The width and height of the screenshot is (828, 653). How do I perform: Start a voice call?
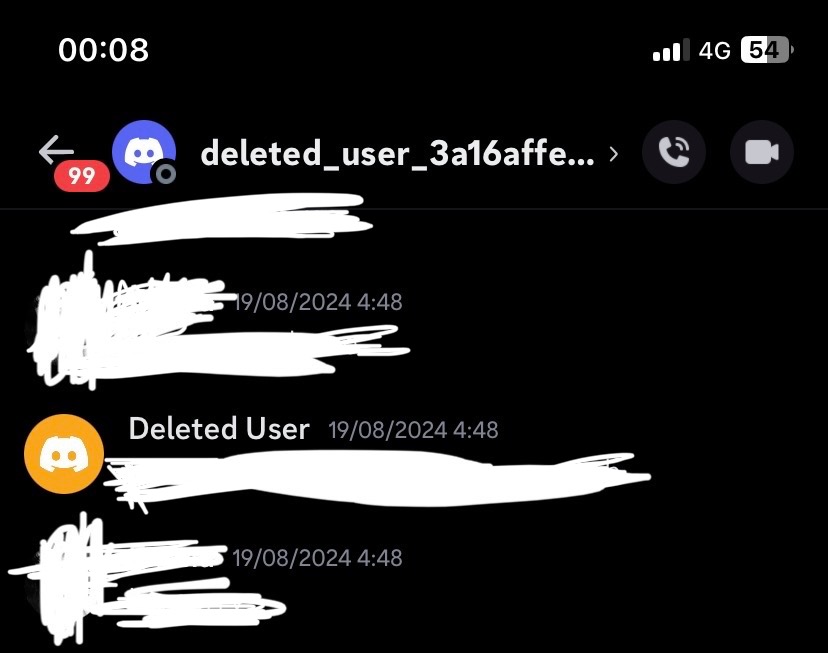coord(673,152)
